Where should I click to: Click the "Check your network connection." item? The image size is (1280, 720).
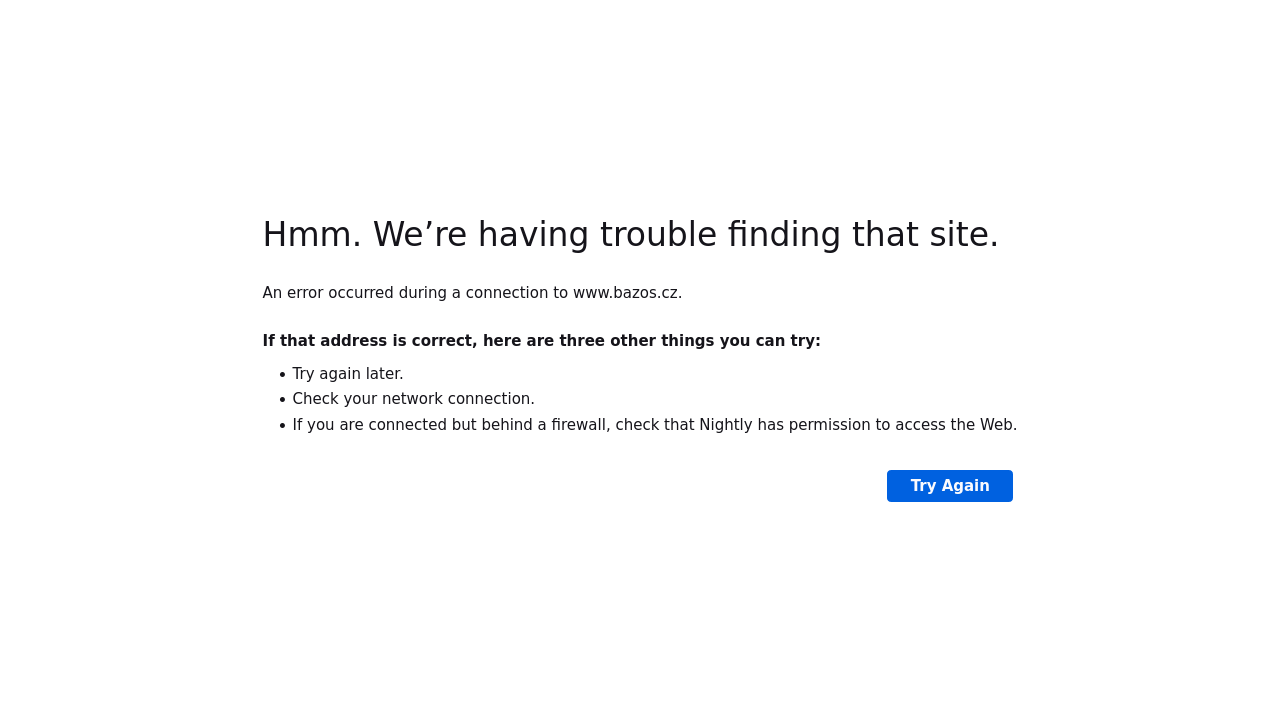413,399
